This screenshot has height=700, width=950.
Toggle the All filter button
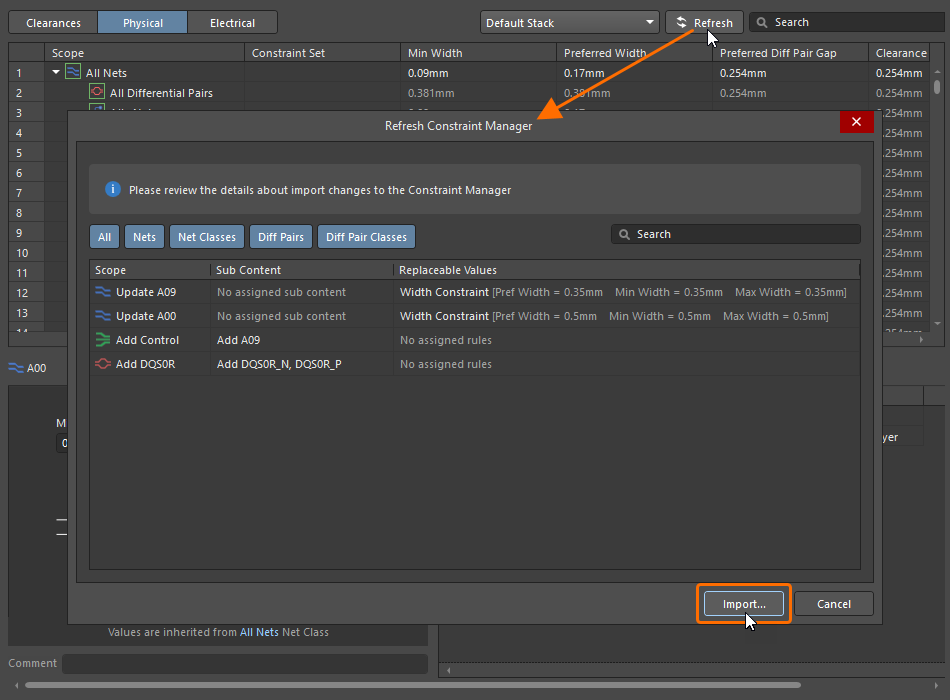click(x=103, y=237)
